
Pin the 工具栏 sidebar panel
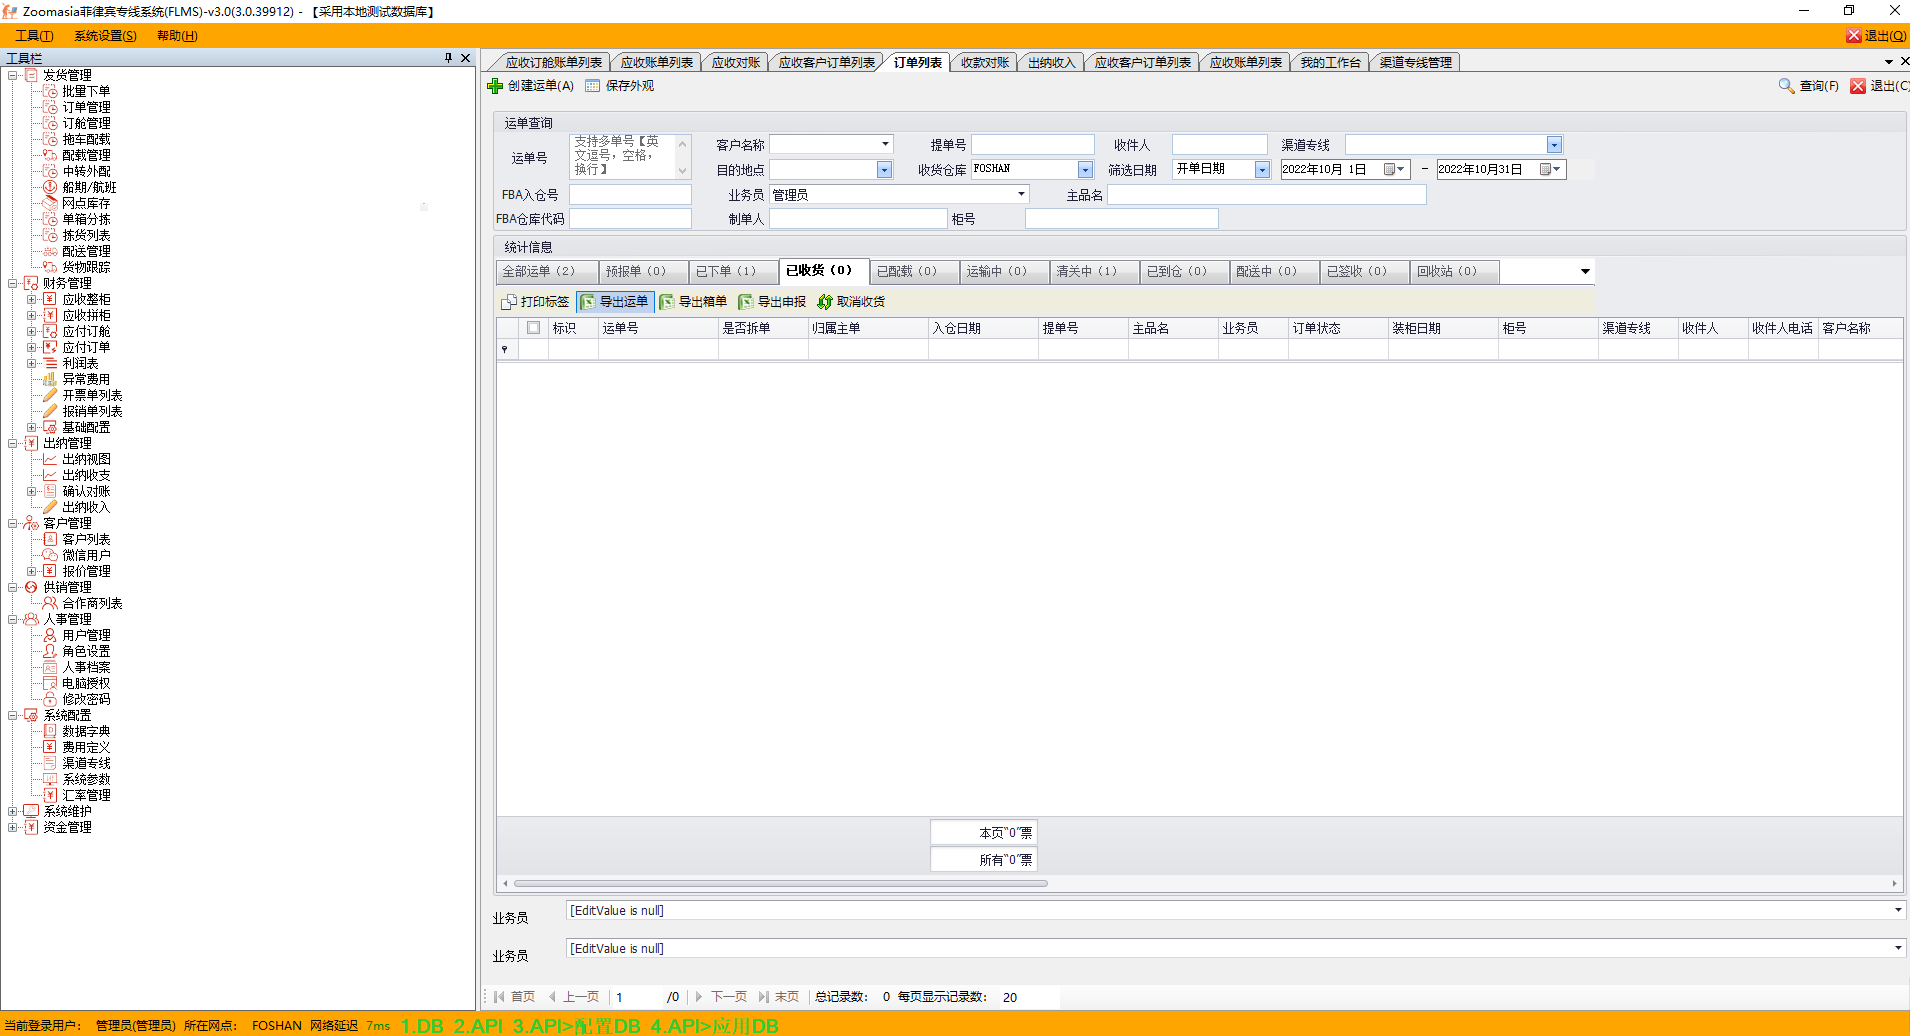tap(448, 58)
